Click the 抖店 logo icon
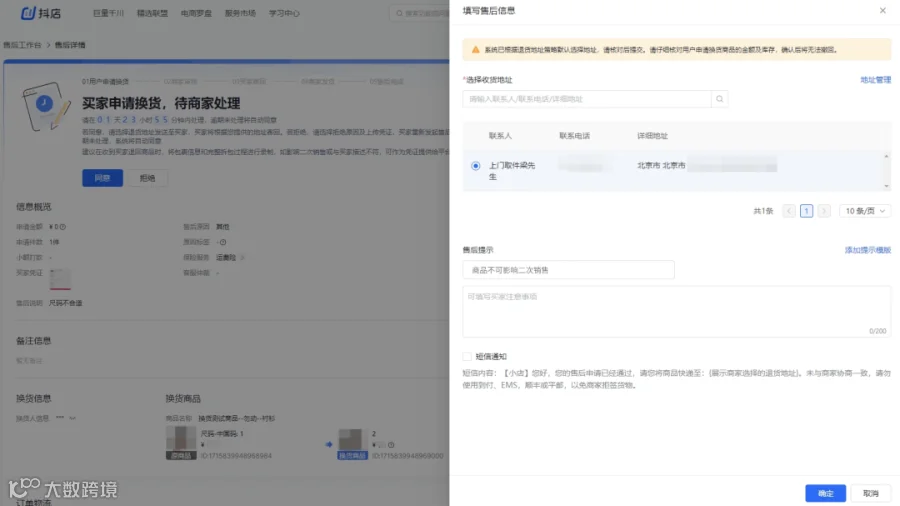The height and width of the screenshot is (506, 900). 28,13
